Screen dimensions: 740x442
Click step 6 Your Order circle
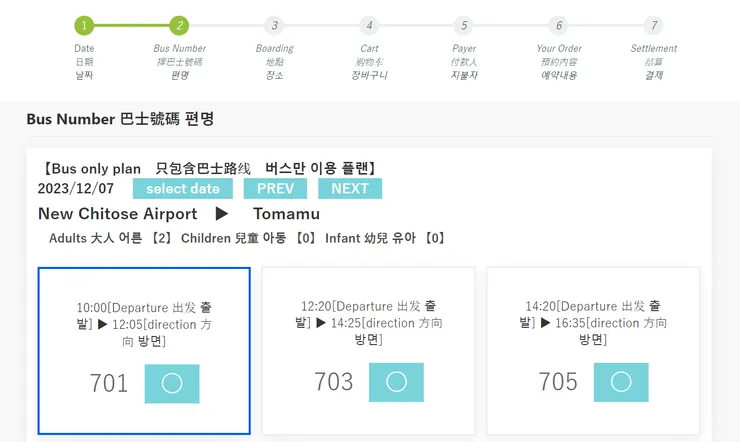(x=559, y=25)
